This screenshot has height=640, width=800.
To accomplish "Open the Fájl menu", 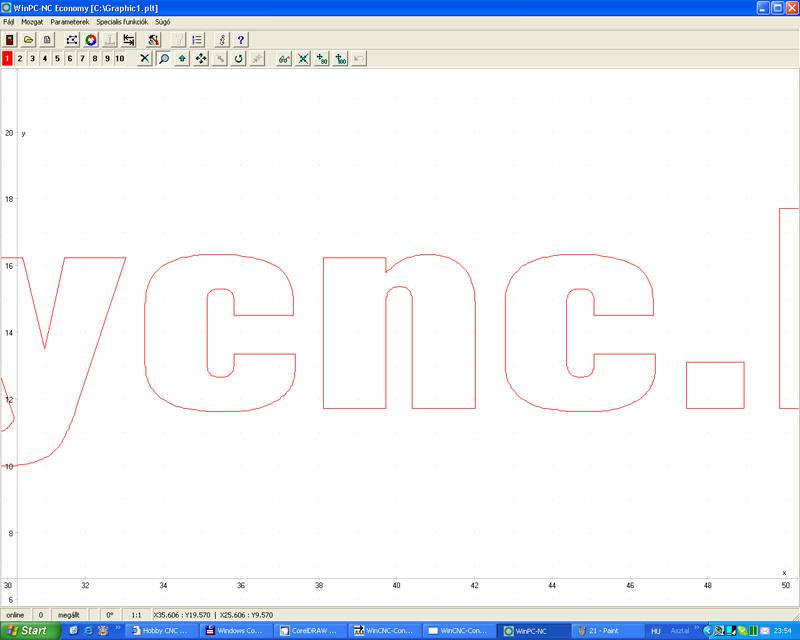I will (9, 22).
